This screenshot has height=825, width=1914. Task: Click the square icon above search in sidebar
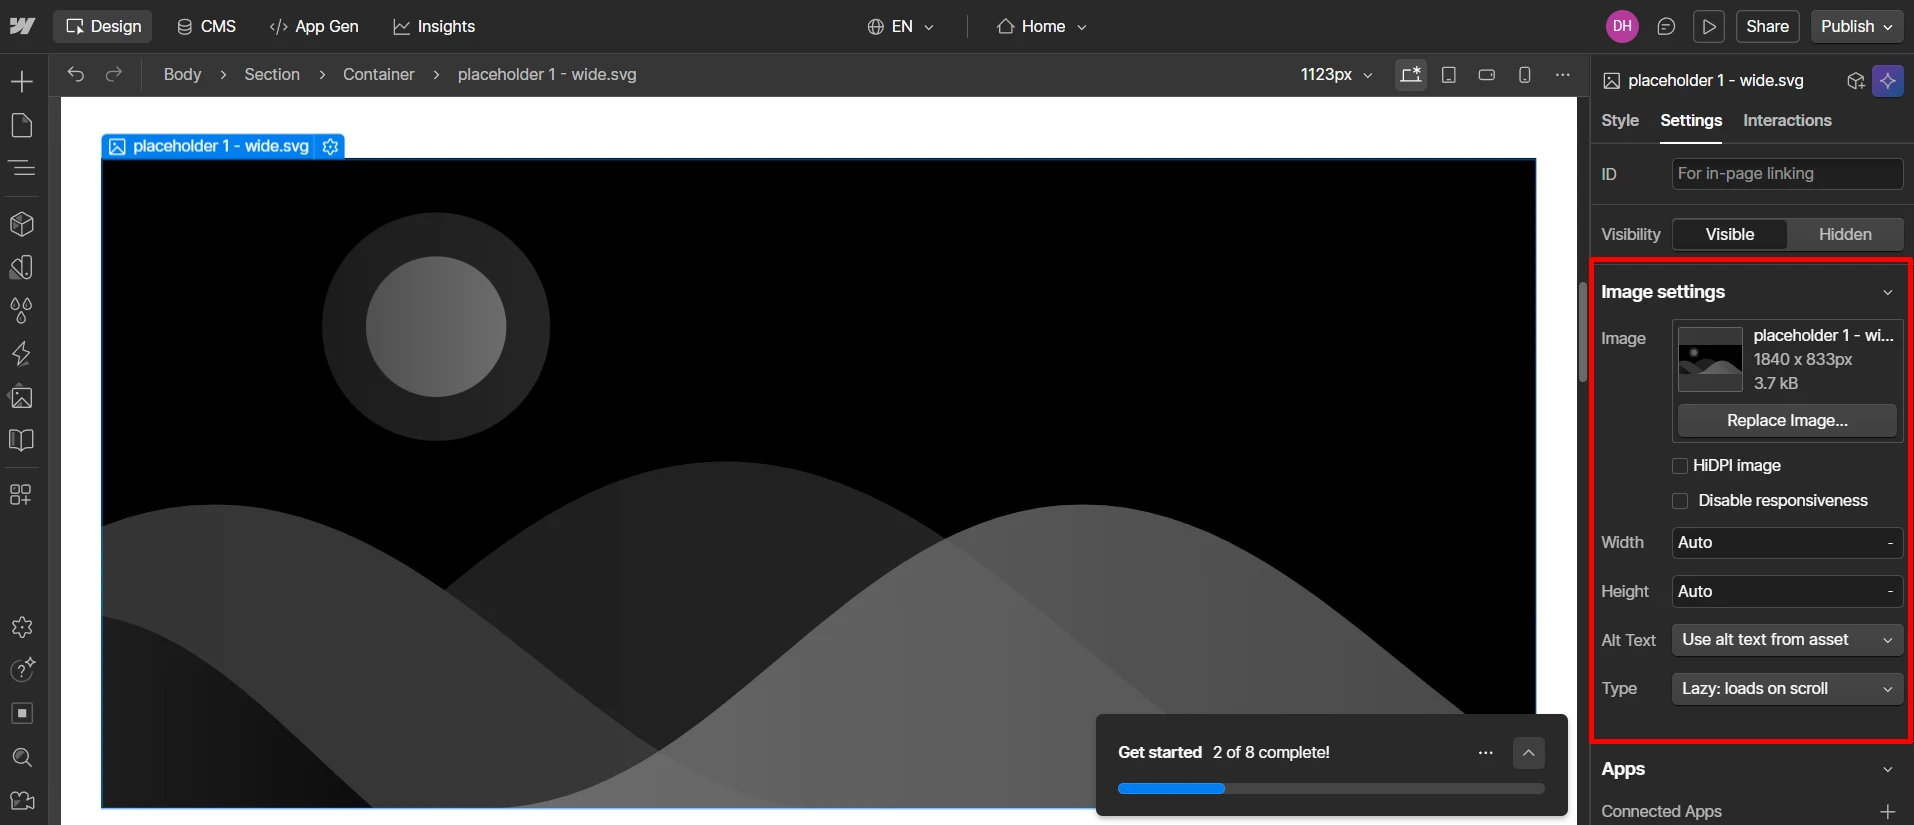22,713
